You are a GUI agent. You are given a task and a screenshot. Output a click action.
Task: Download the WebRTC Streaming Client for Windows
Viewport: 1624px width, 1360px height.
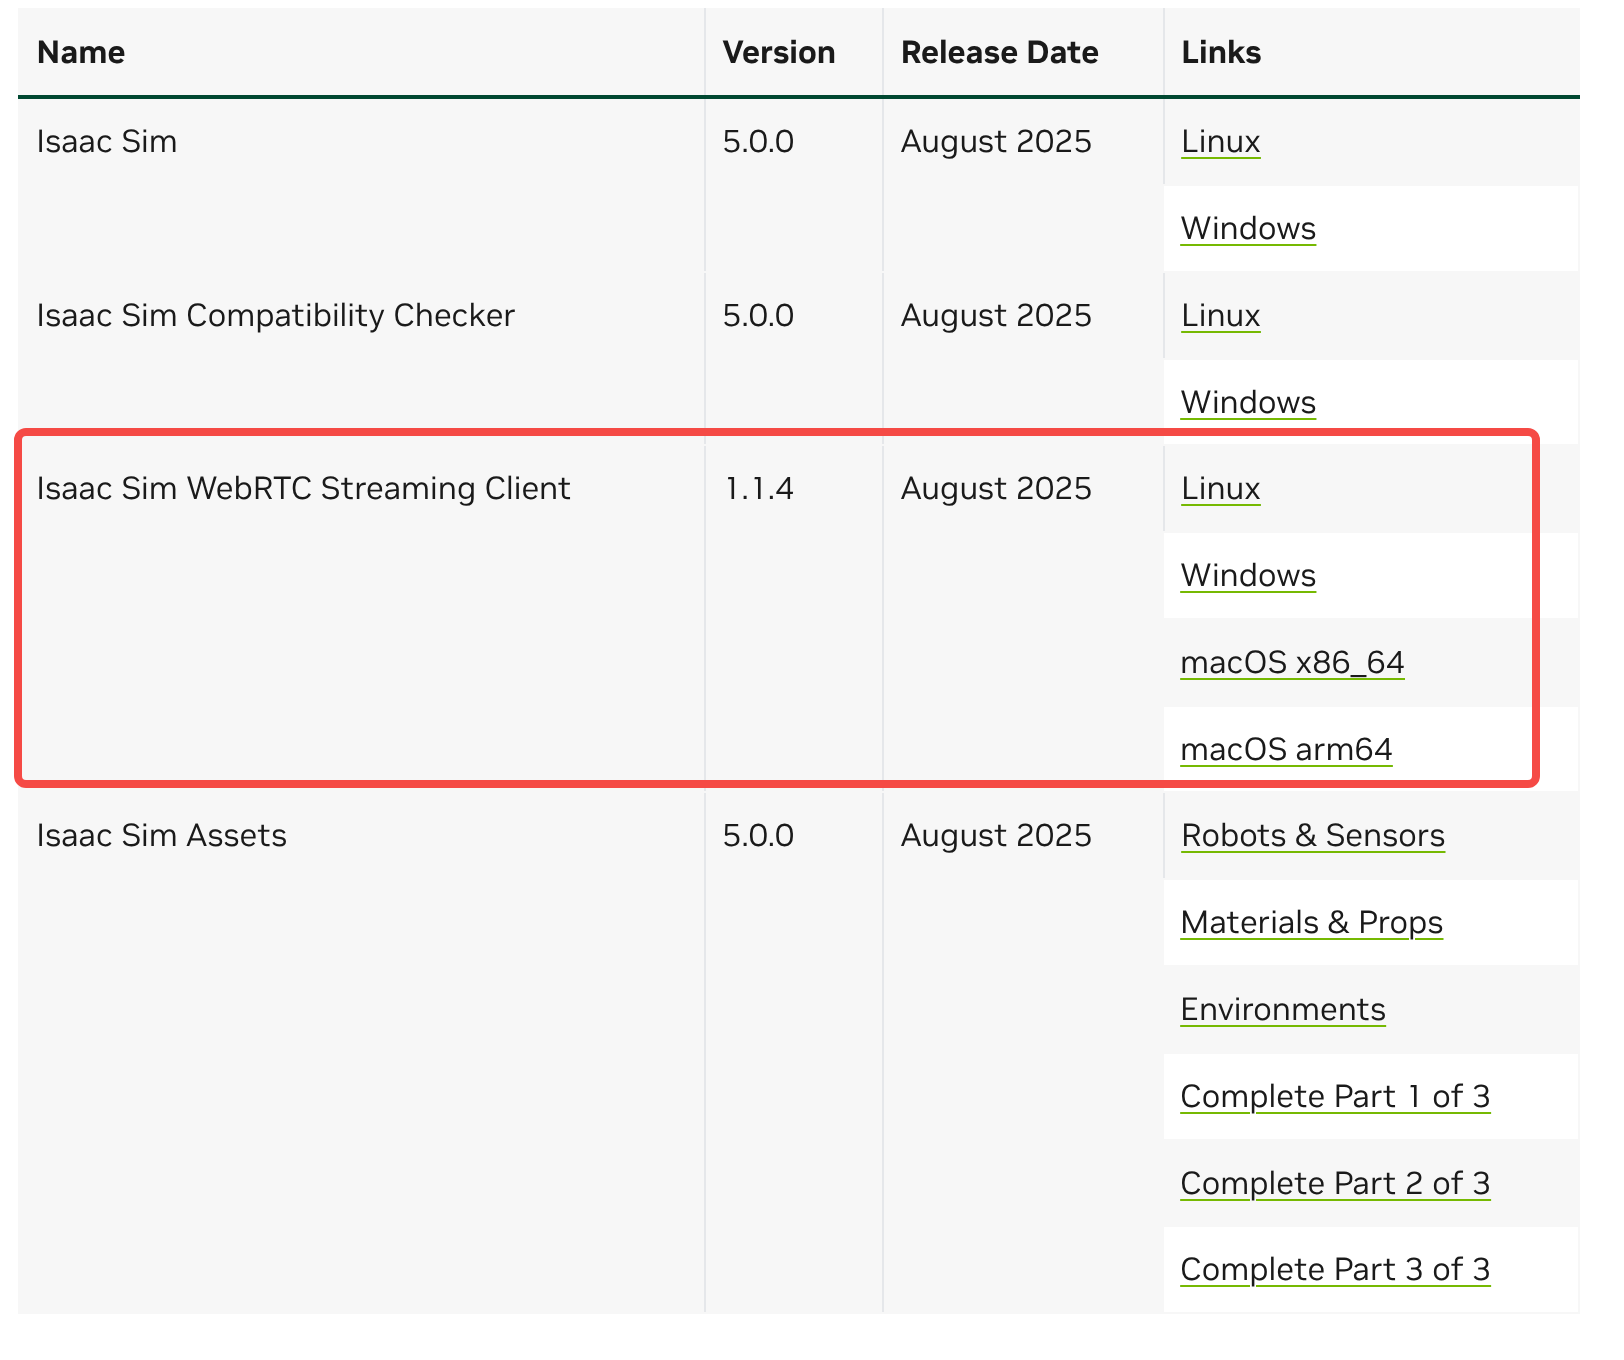tap(1248, 576)
